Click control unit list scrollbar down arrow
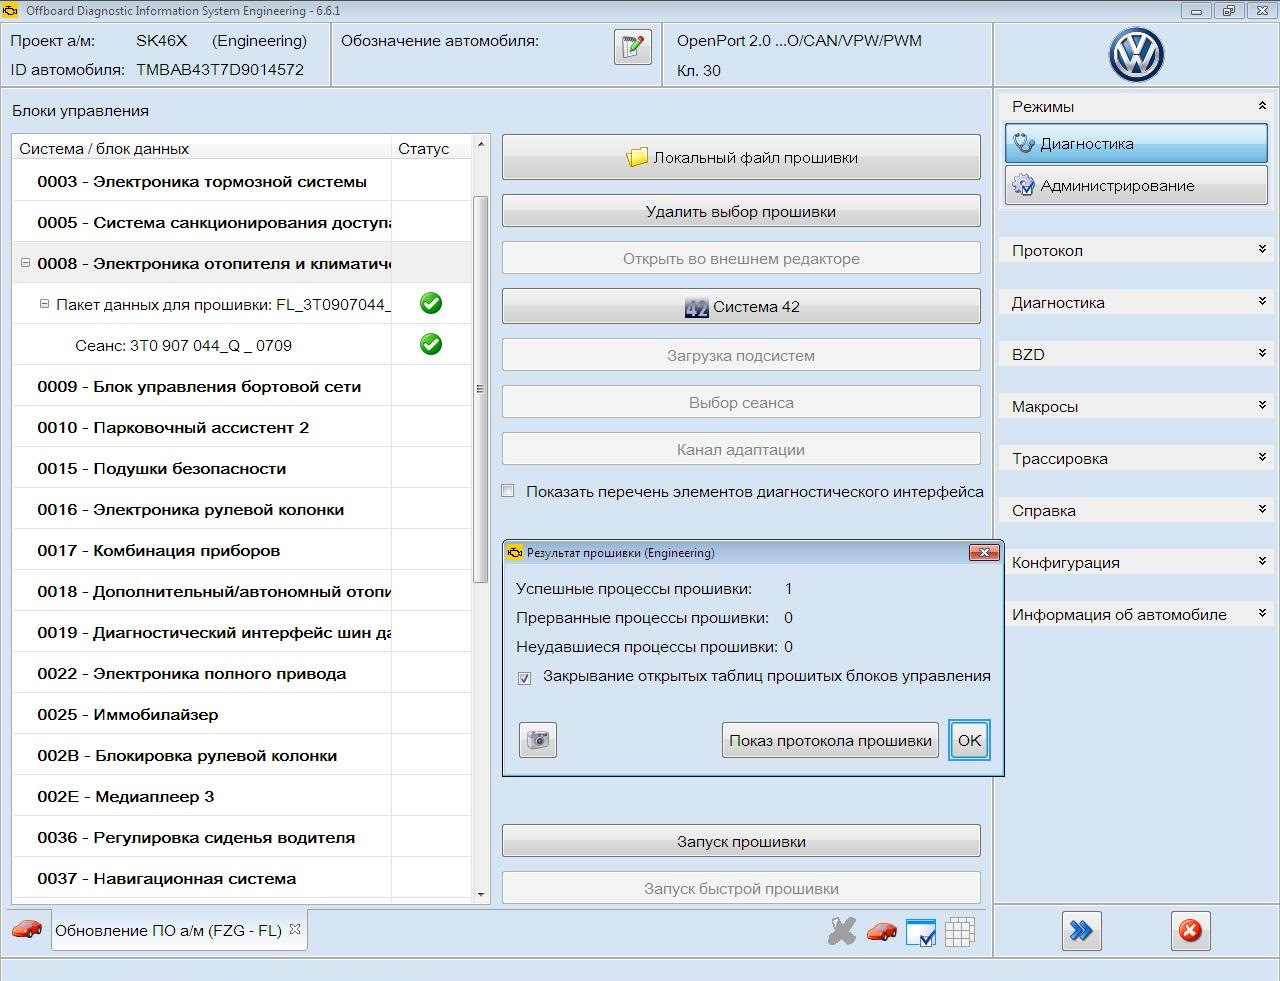The height and width of the screenshot is (981, 1280). coord(481,895)
